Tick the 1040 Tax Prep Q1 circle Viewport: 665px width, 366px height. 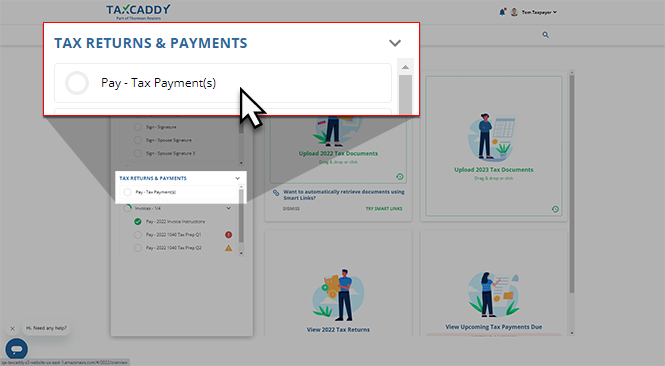point(137,235)
